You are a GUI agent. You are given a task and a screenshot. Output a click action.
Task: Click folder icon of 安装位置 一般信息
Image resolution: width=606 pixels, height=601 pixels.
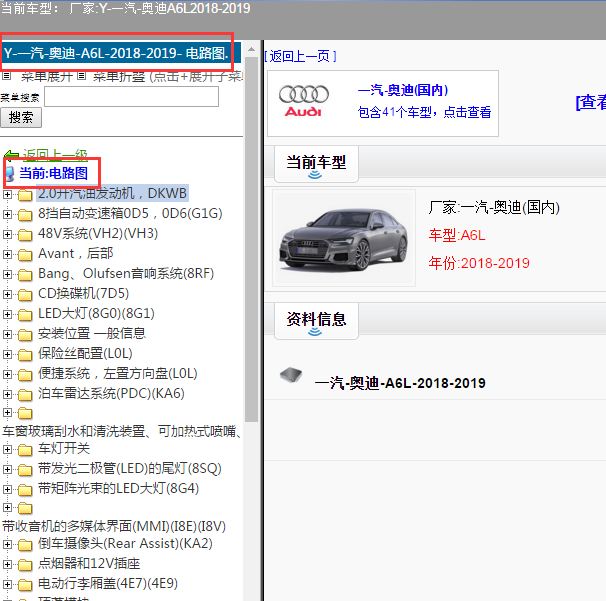pos(25,335)
